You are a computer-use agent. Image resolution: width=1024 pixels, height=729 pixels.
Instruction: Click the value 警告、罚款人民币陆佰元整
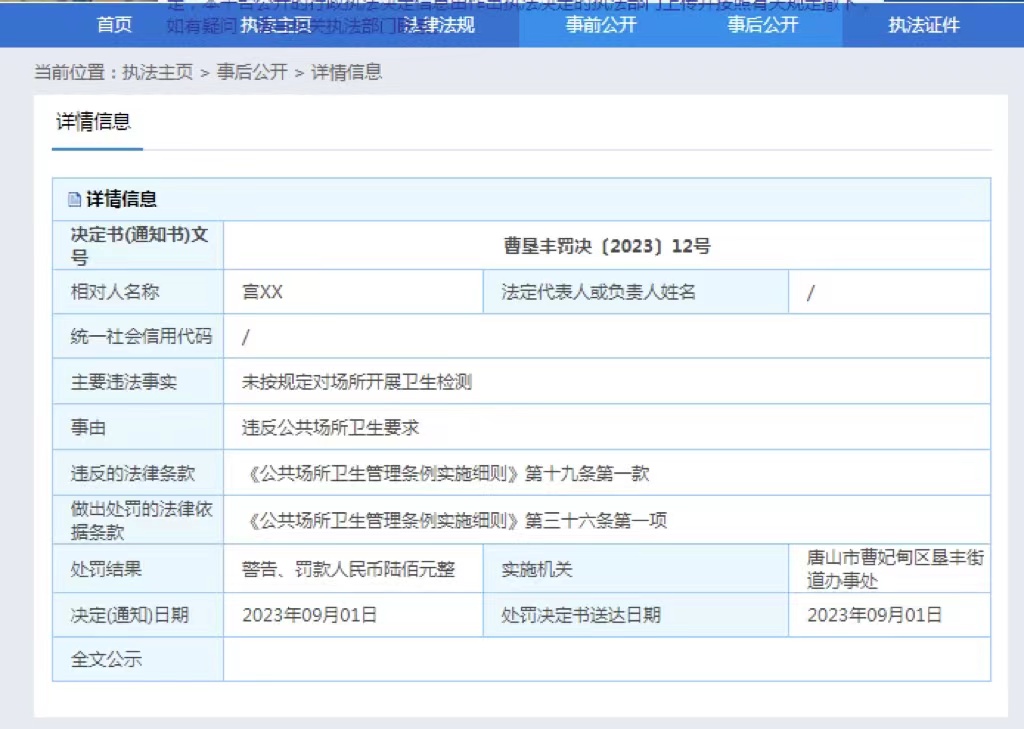pos(348,570)
